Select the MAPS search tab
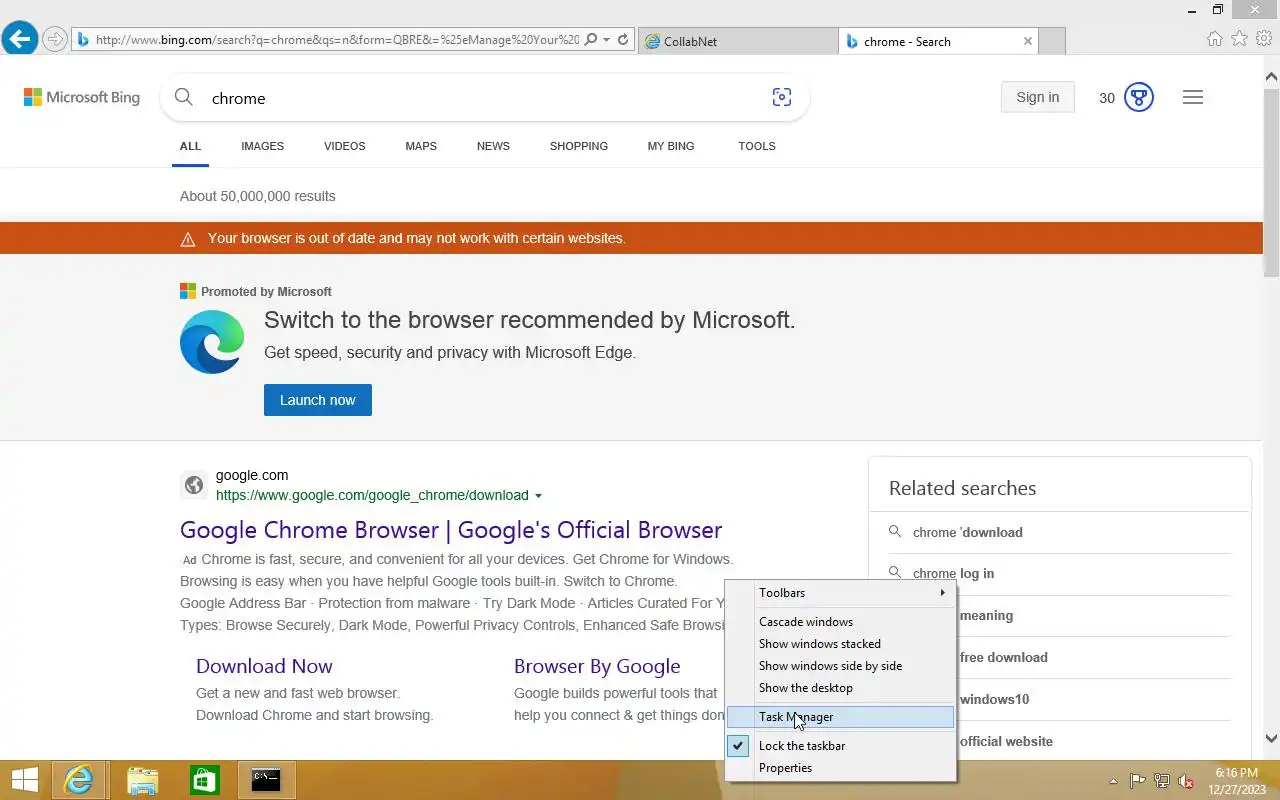Screen dimensions: 1280x800 tap(421, 146)
